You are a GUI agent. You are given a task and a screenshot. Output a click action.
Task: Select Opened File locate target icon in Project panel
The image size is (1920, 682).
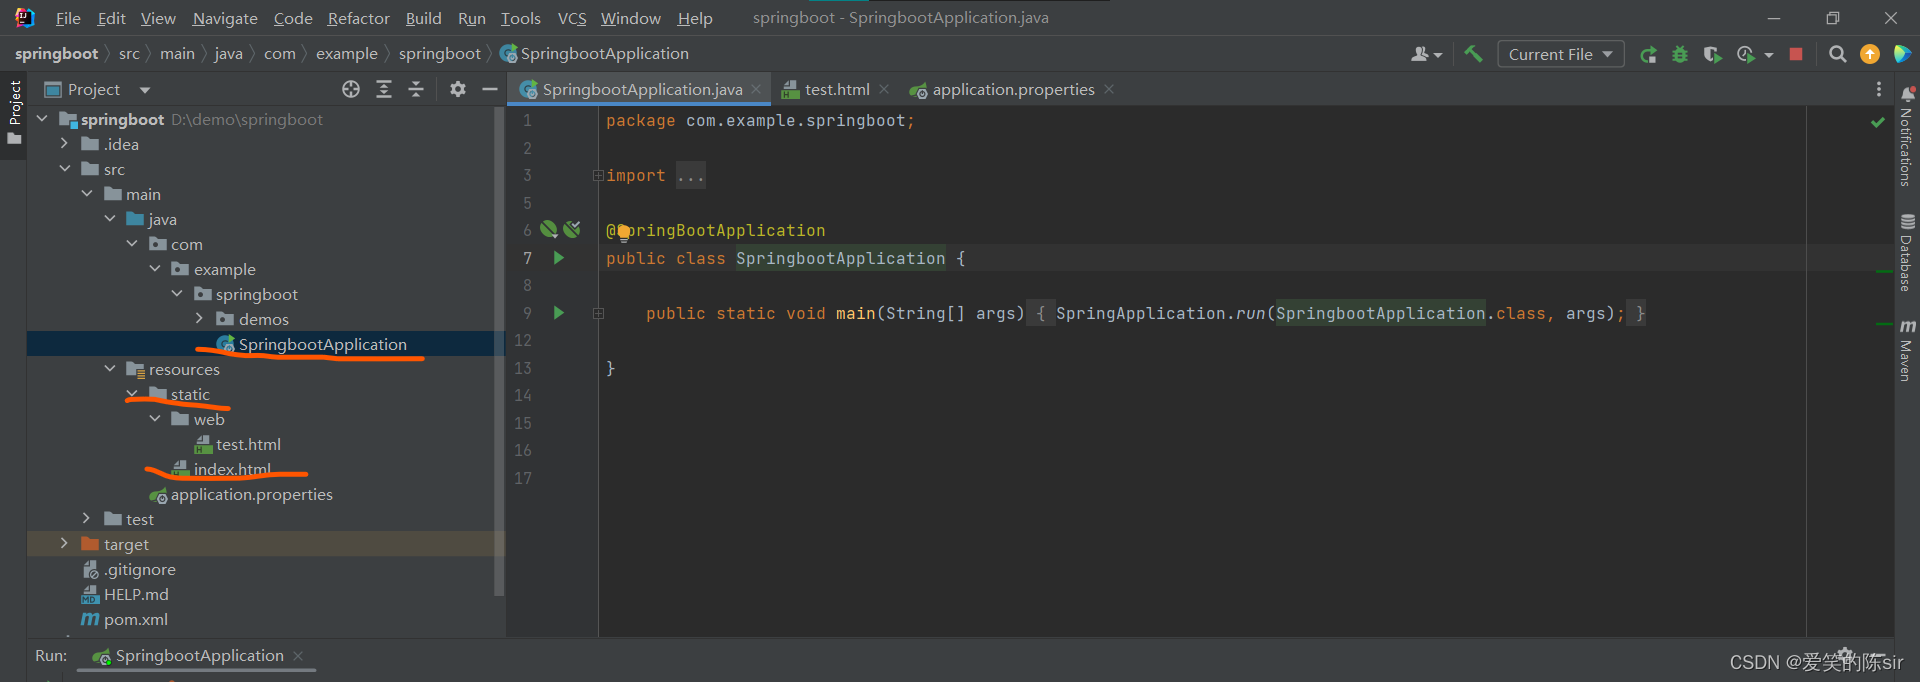click(351, 89)
